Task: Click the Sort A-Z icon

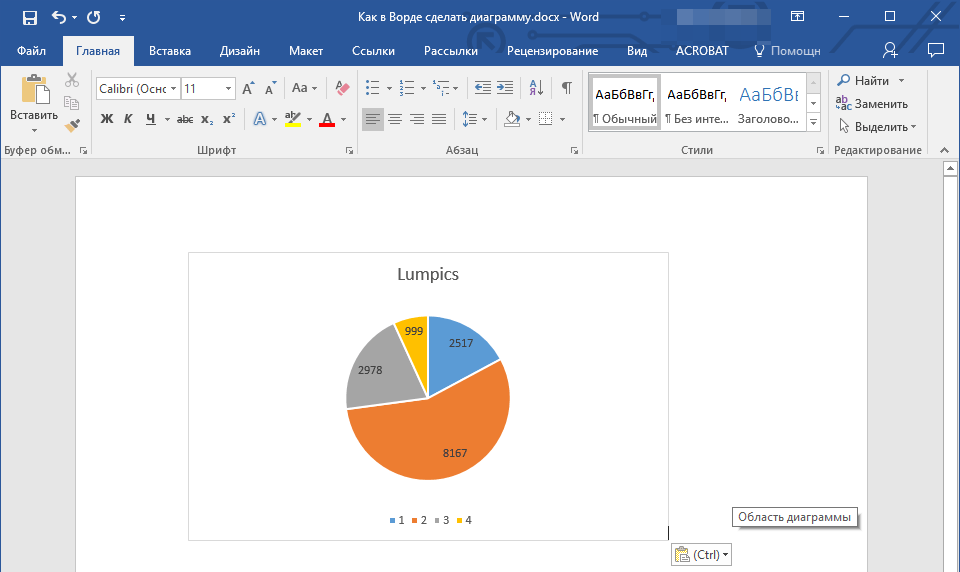Action: [536, 88]
